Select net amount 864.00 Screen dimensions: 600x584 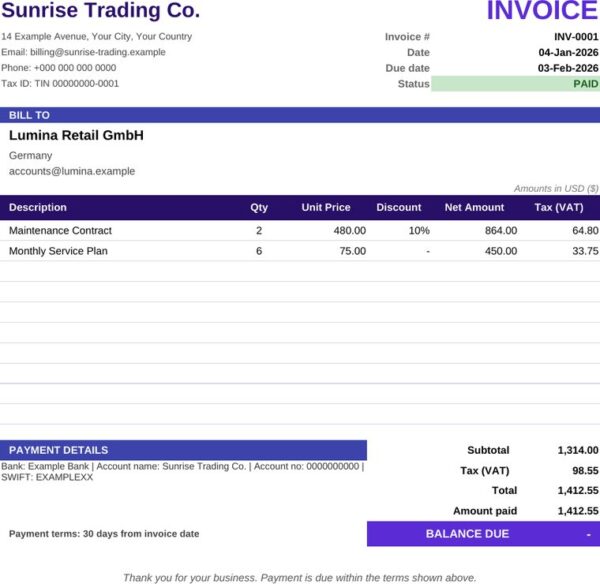[501, 230]
